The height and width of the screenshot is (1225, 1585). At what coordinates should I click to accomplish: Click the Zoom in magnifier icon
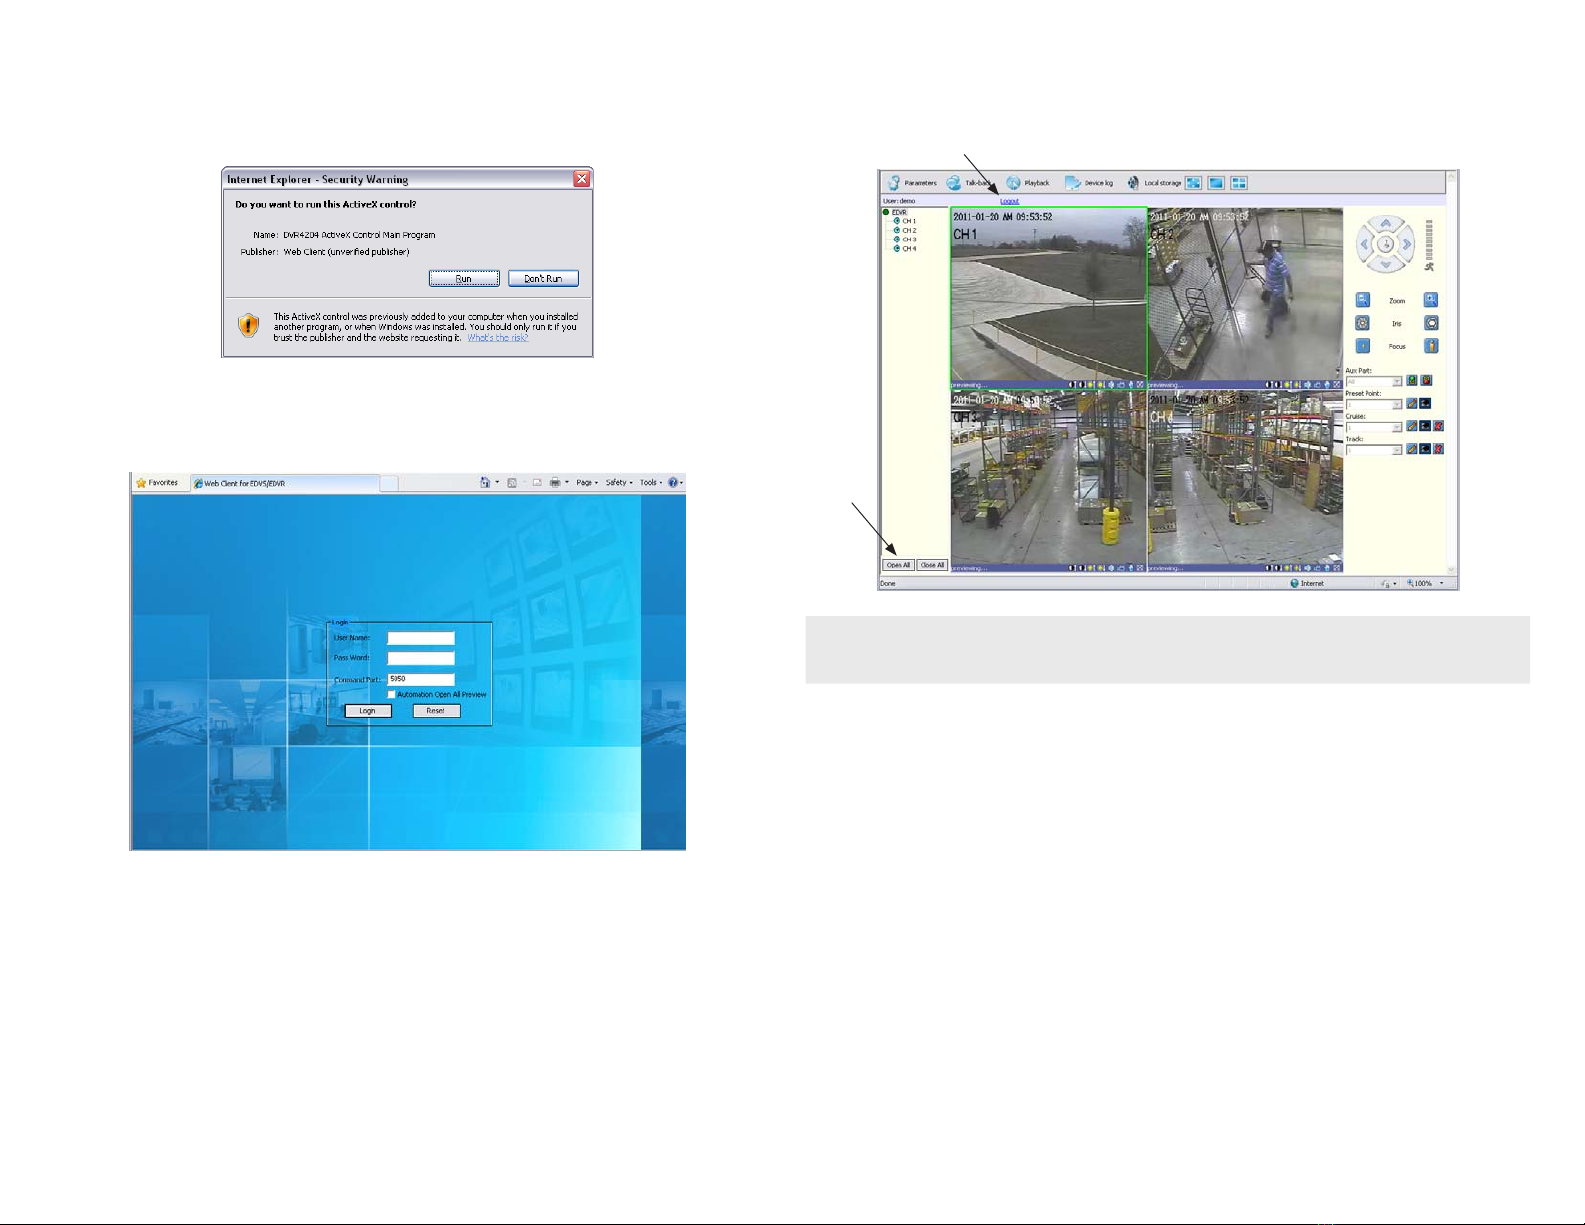[1431, 300]
